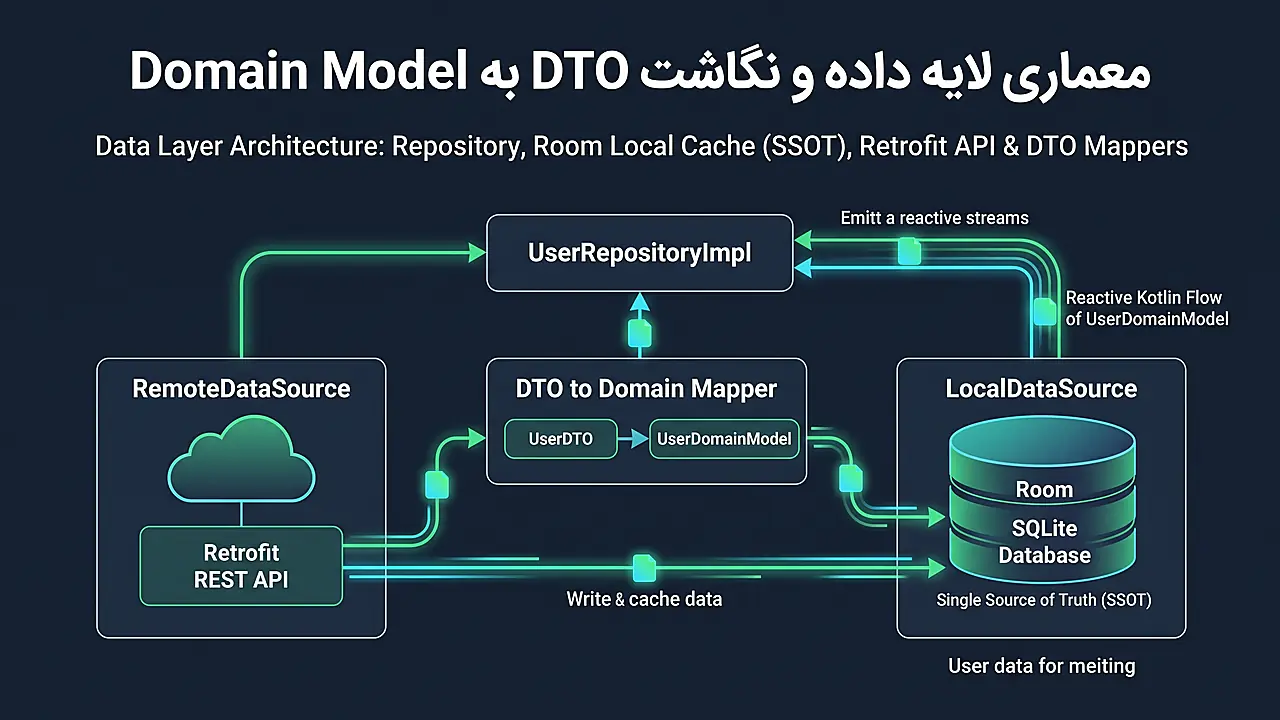Select the Retrofit REST API box
The image size is (1280, 720).
pos(241,566)
